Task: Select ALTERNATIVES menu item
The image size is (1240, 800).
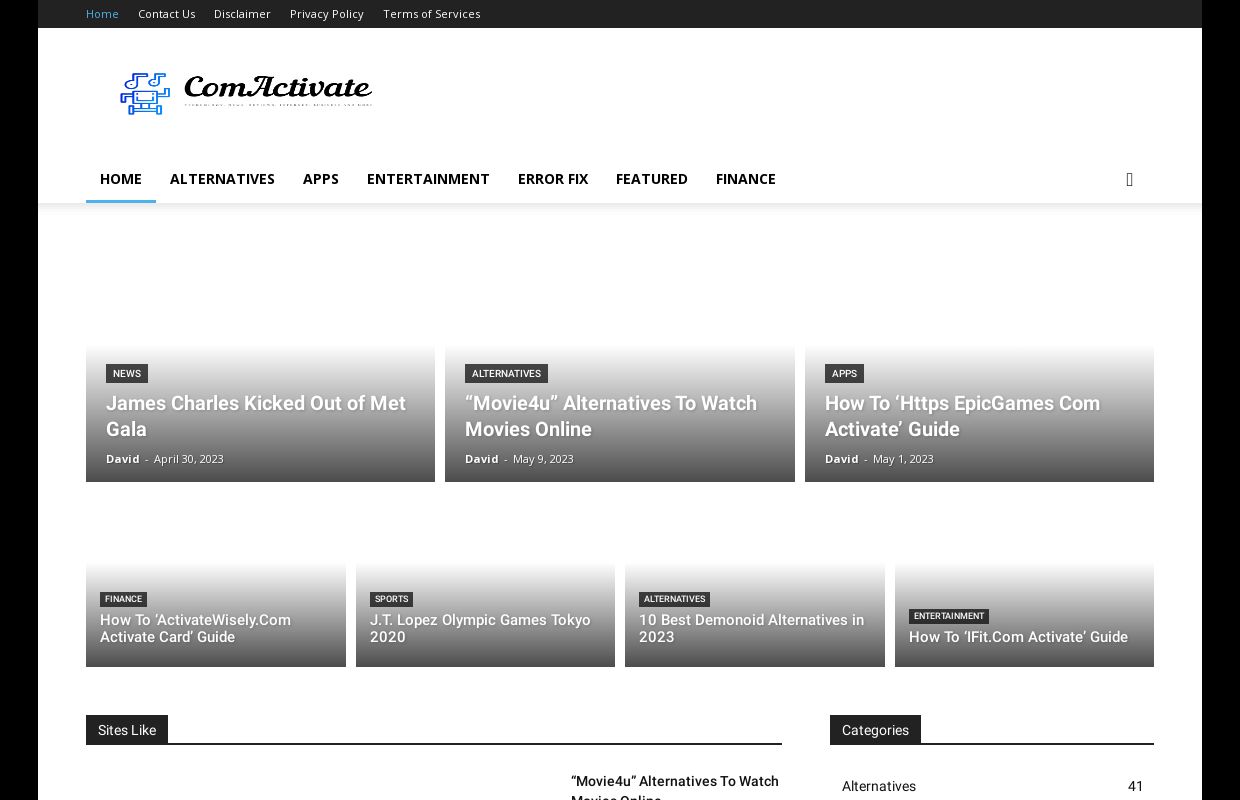Action: click(222, 179)
